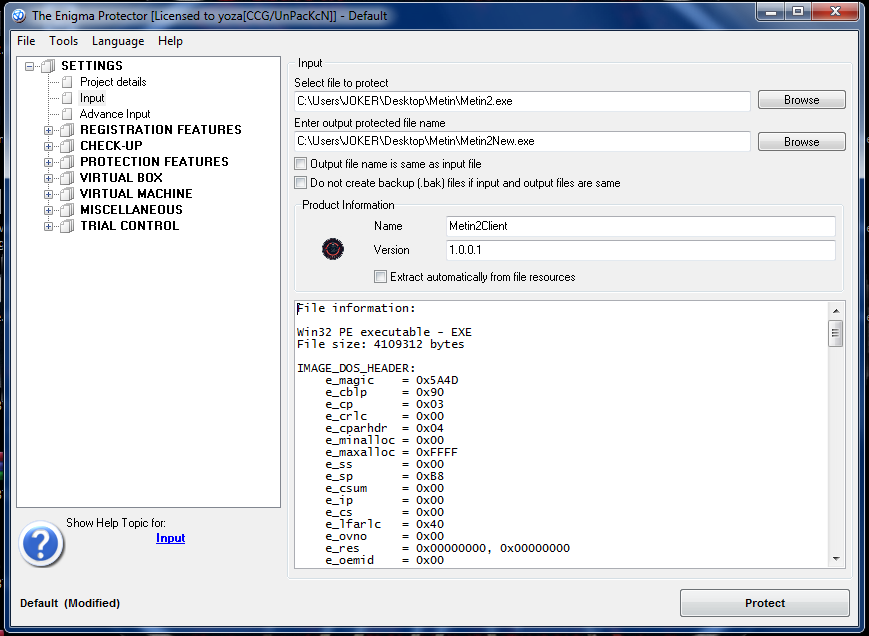869x636 pixels.
Task: Expand the TRIAL CONTROL node
Action: pos(49,226)
